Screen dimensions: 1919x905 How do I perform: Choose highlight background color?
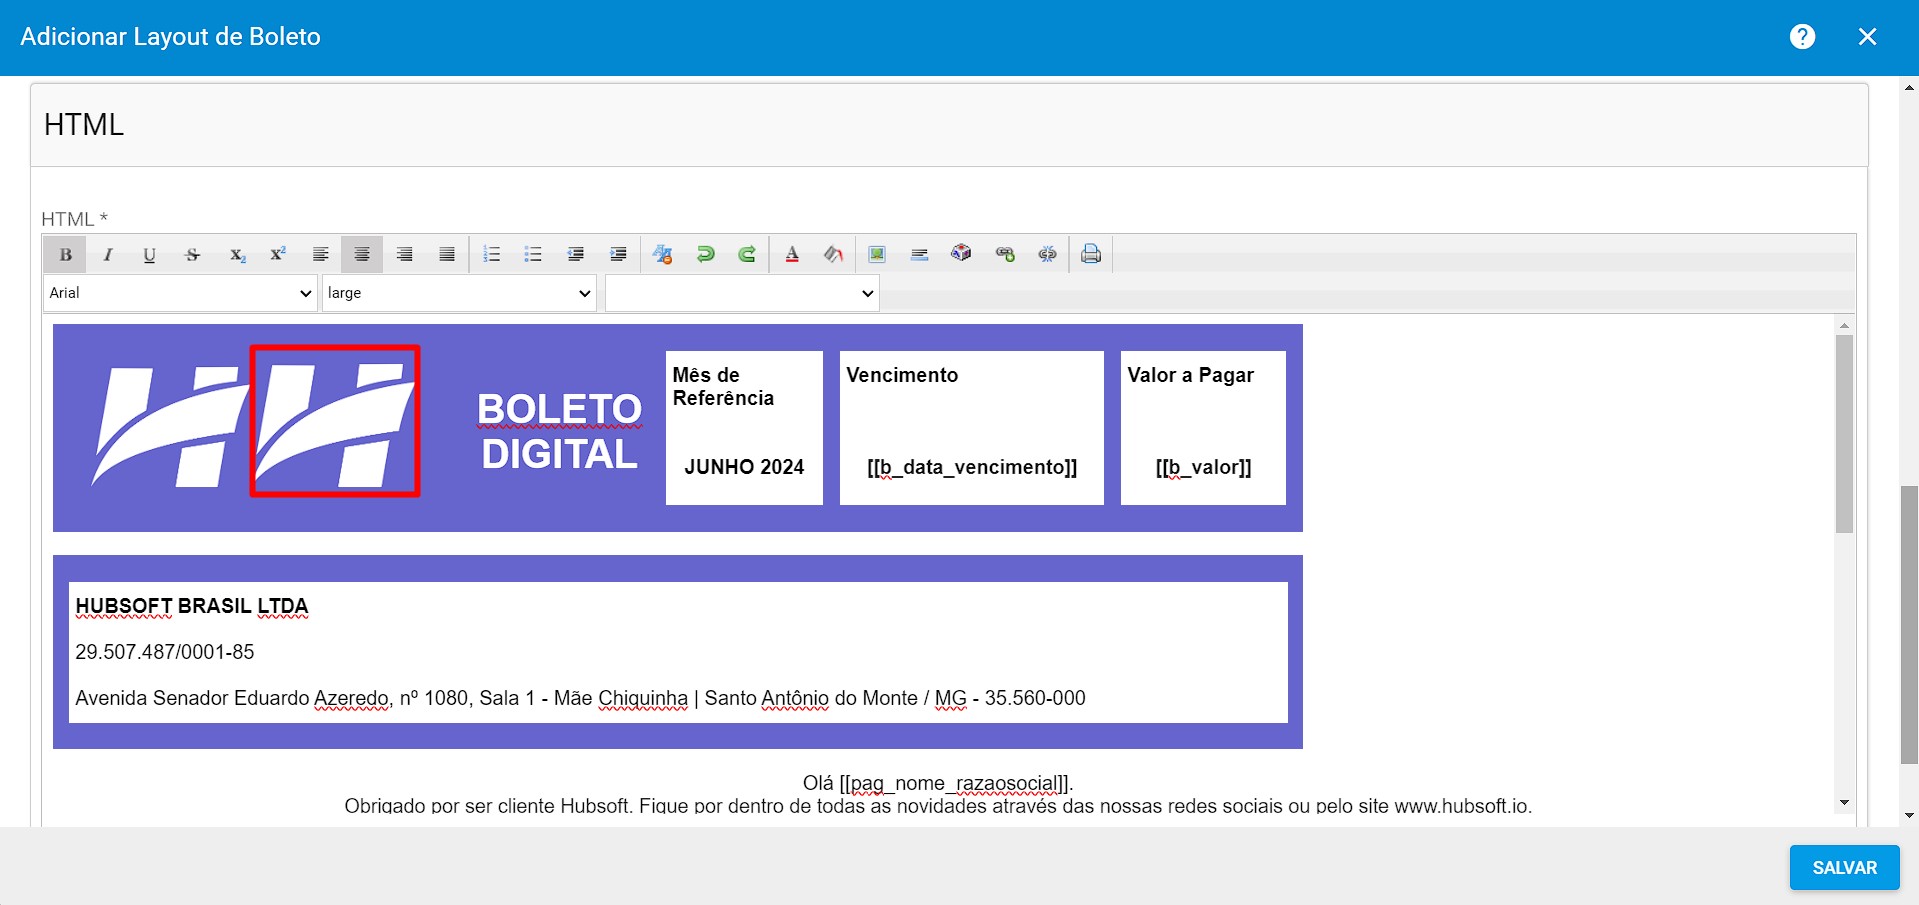[x=833, y=255]
